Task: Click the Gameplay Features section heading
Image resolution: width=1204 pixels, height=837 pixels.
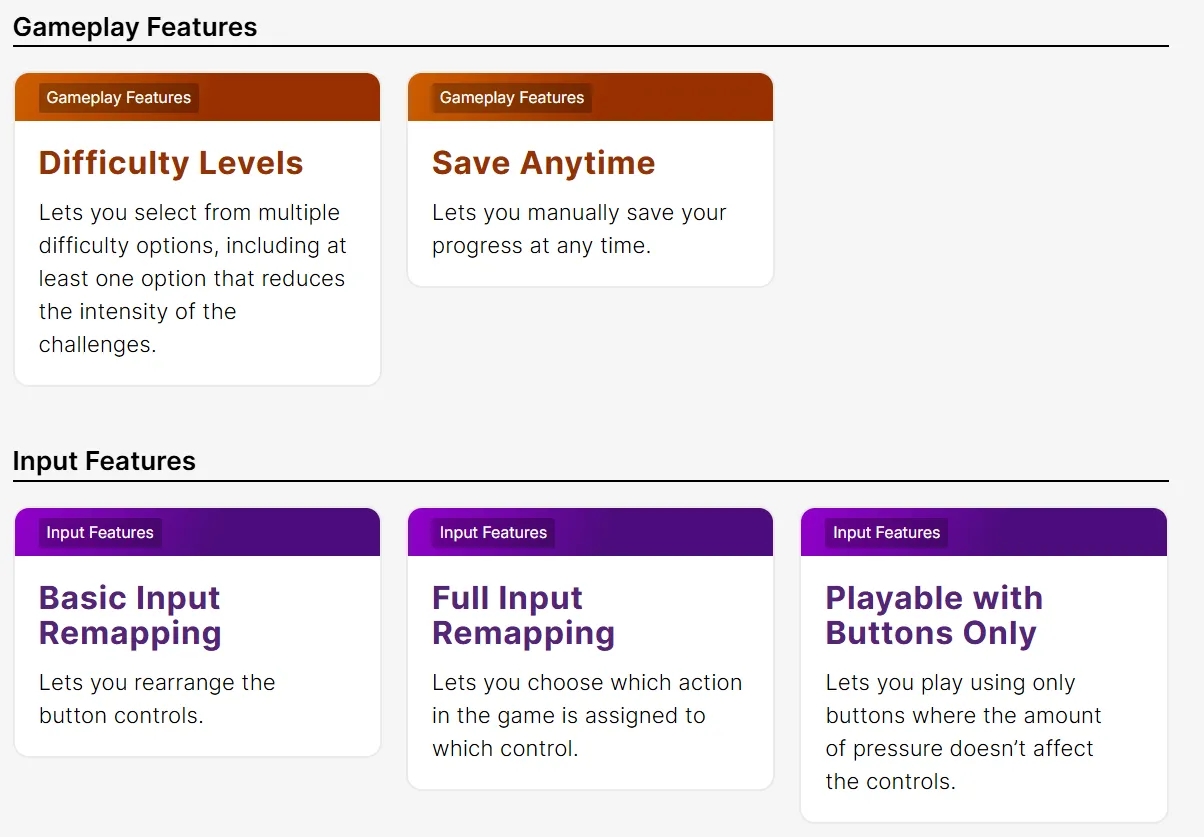Action: click(135, 27)
